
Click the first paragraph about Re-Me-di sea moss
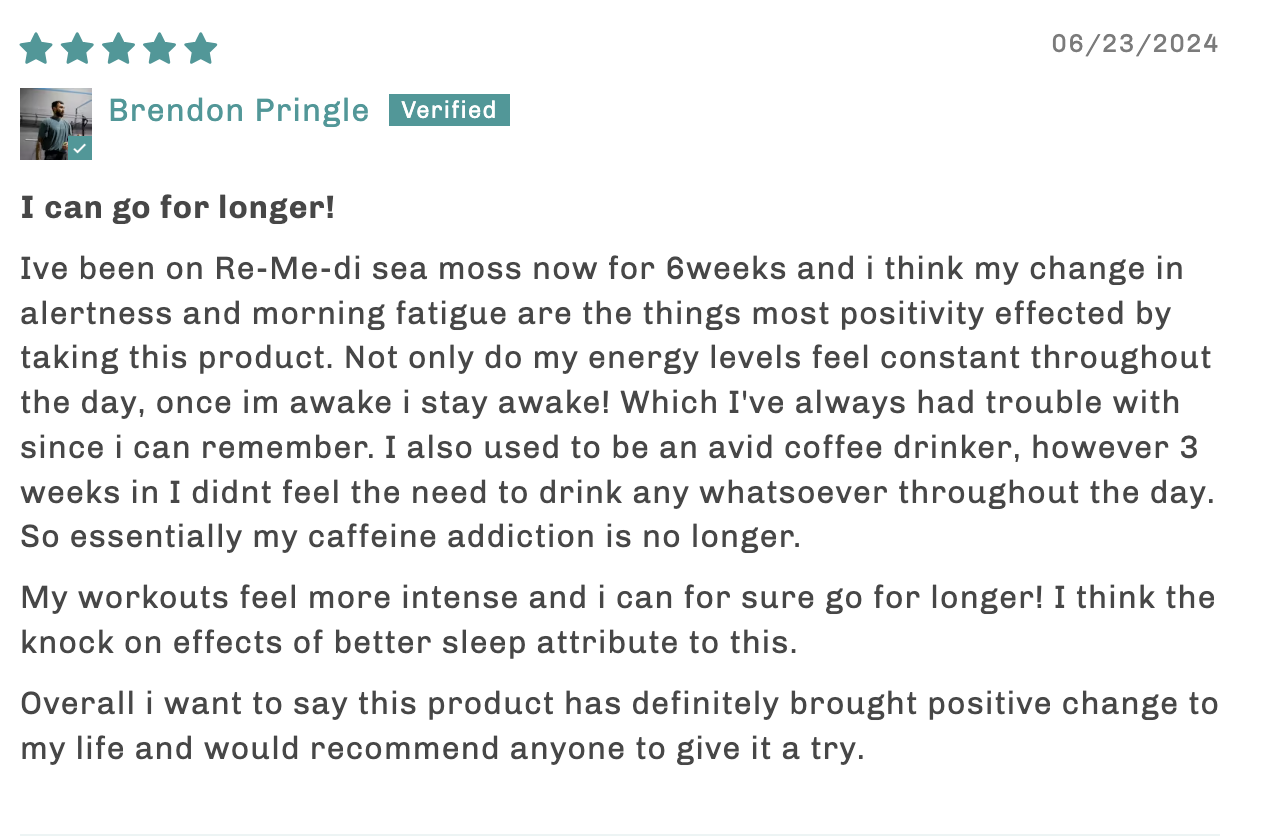(618, 403)
